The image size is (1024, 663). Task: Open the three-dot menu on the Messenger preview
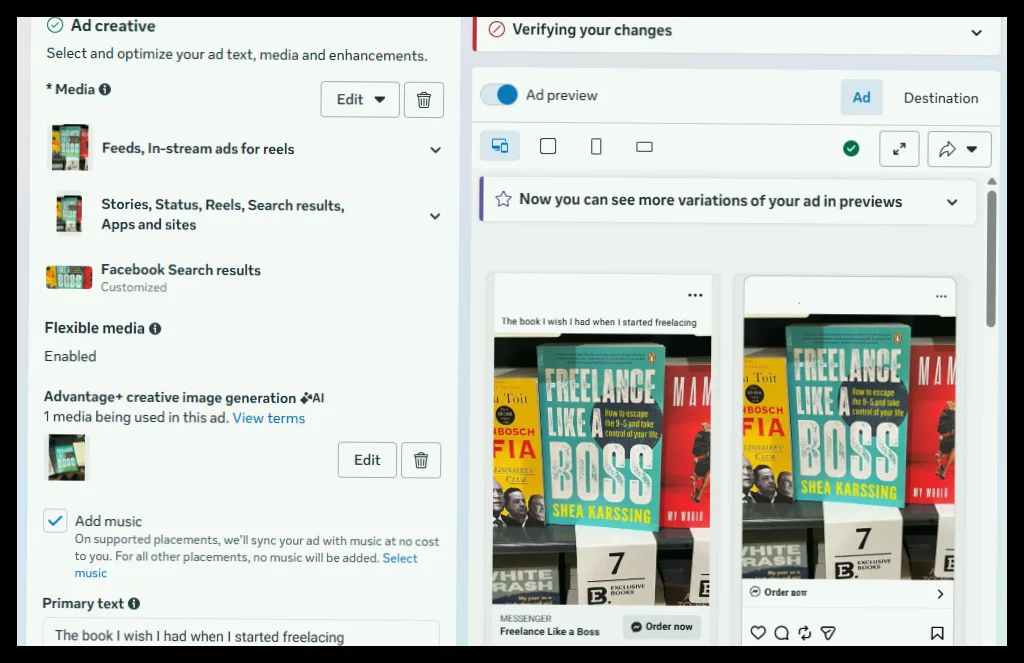(x=695, y=295)
